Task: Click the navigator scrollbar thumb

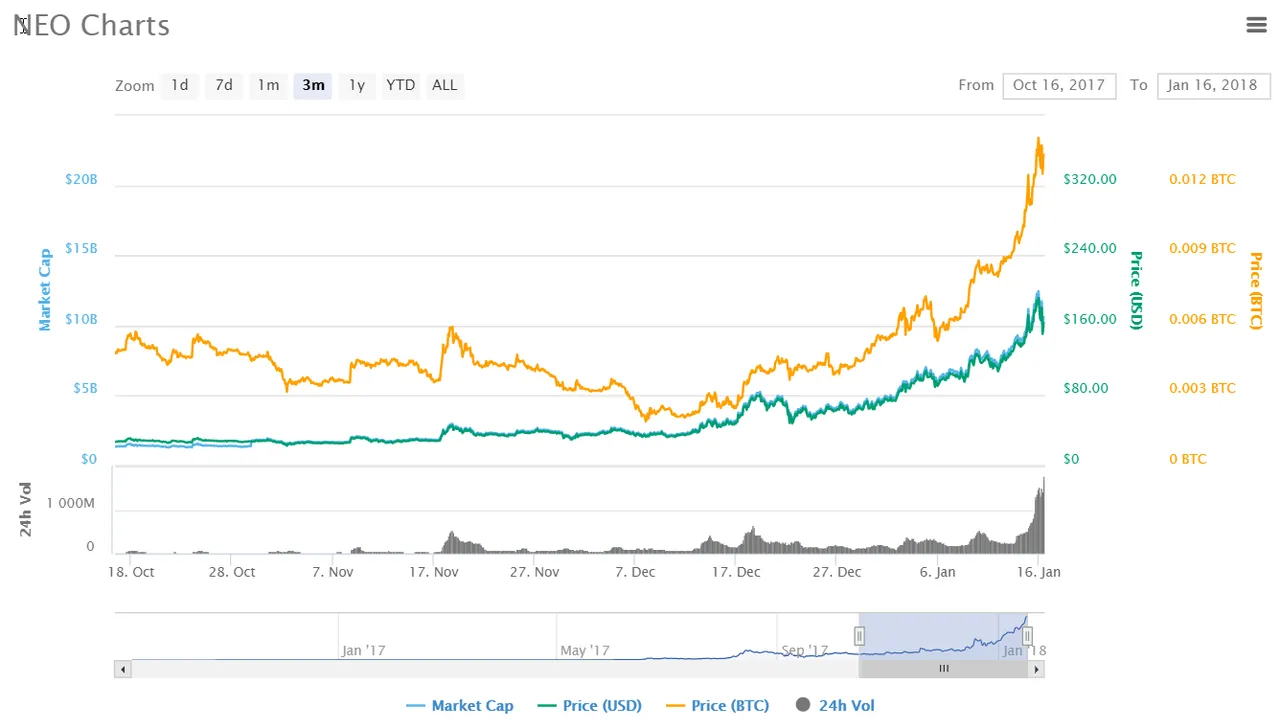Action: tap(943, 669)
